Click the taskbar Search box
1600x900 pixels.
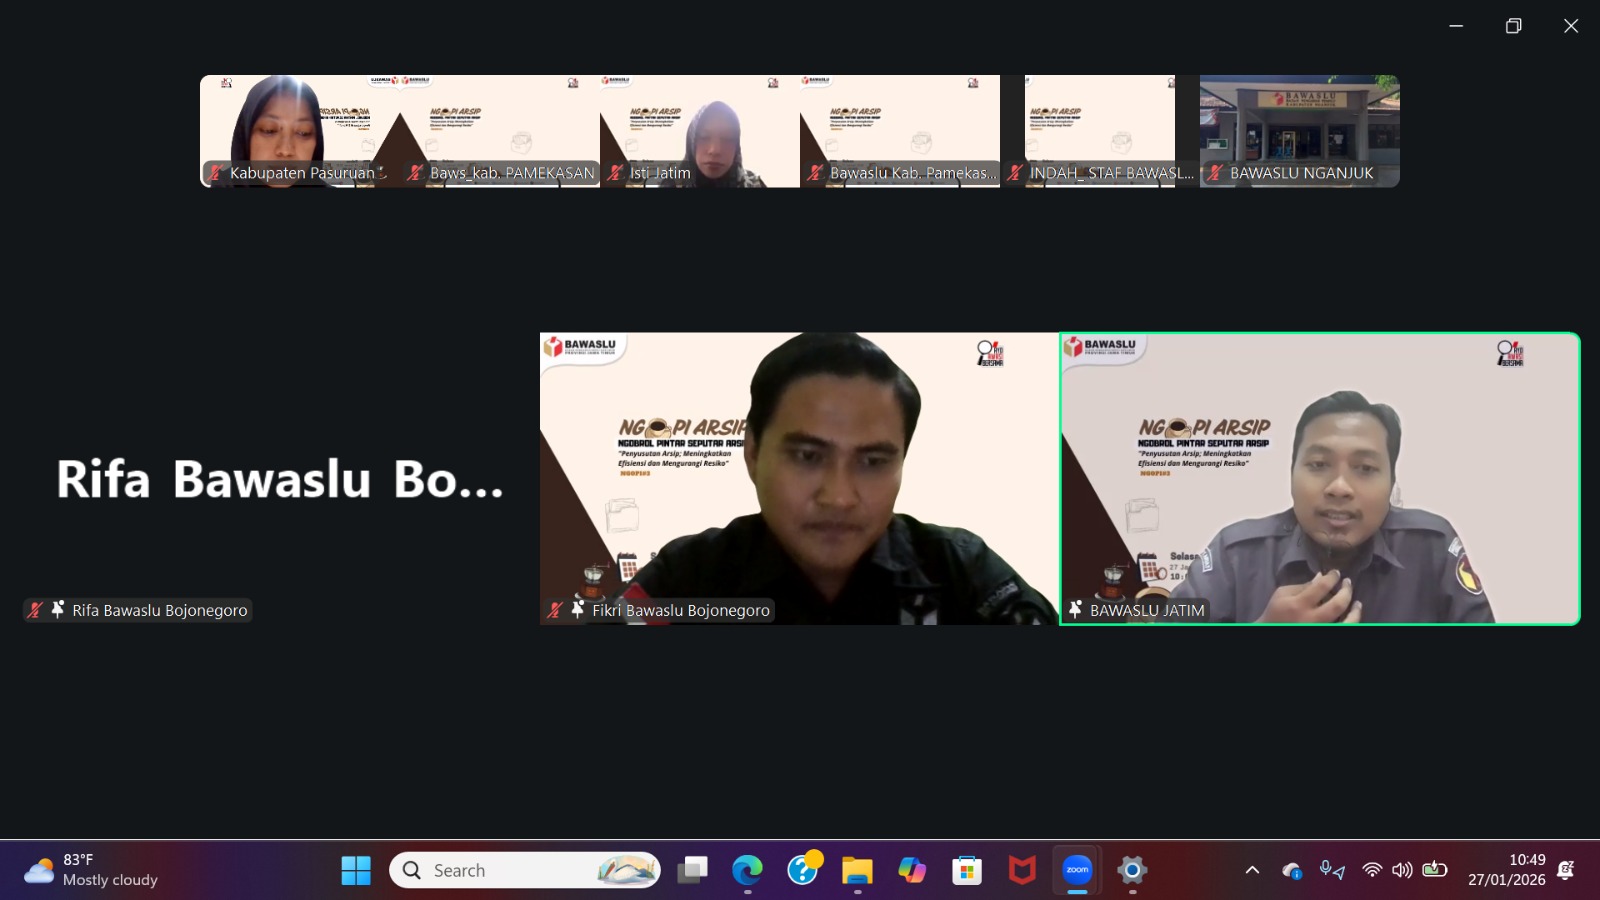coord(525,870)
